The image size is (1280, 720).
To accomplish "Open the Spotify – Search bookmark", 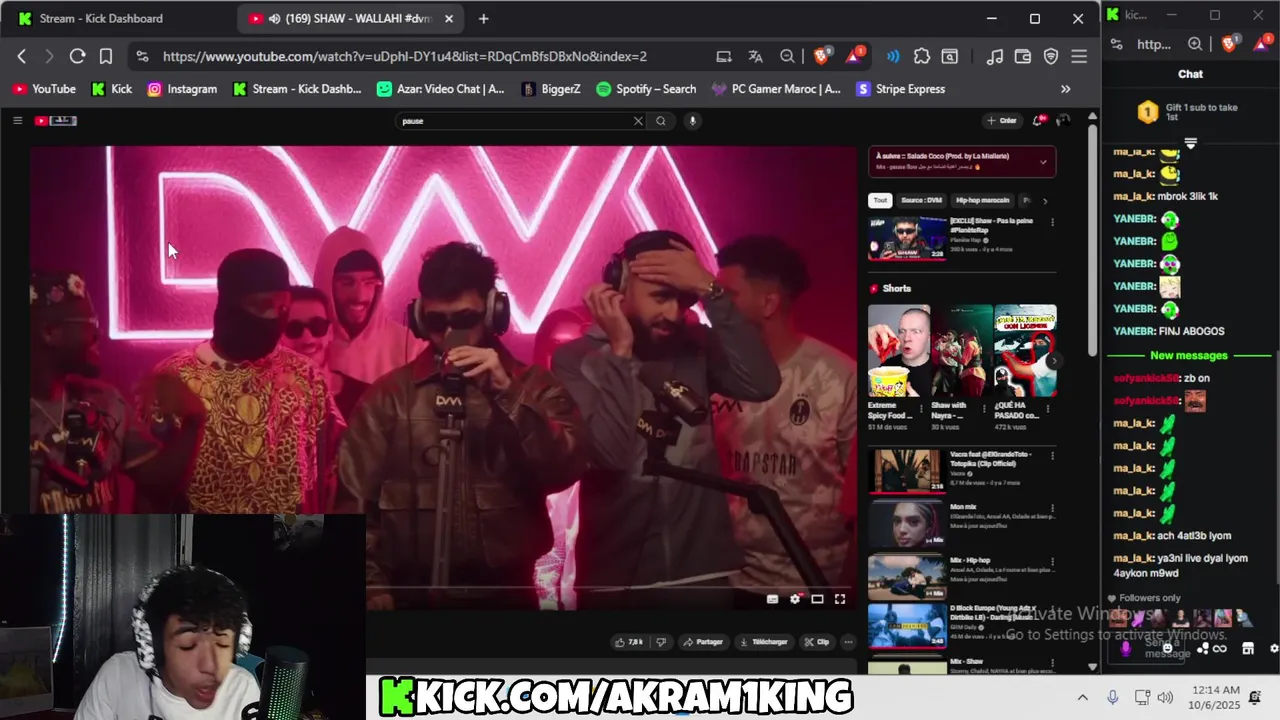I will tap(646, 89).
